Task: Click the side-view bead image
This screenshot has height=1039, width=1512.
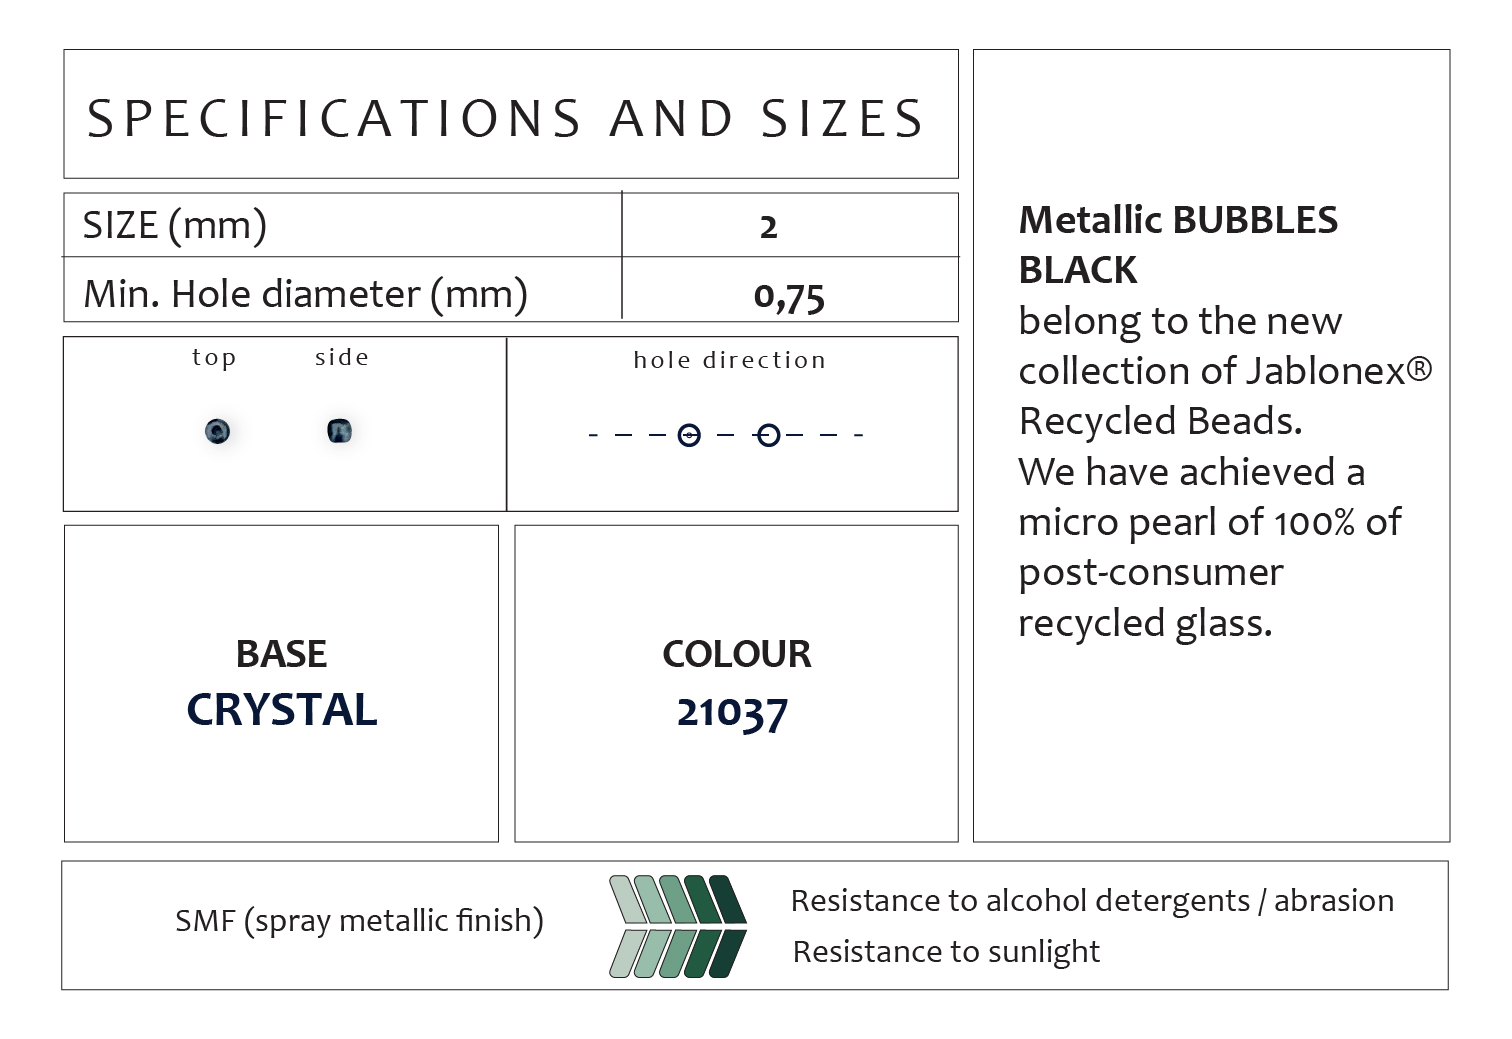Action: point(339,431)
